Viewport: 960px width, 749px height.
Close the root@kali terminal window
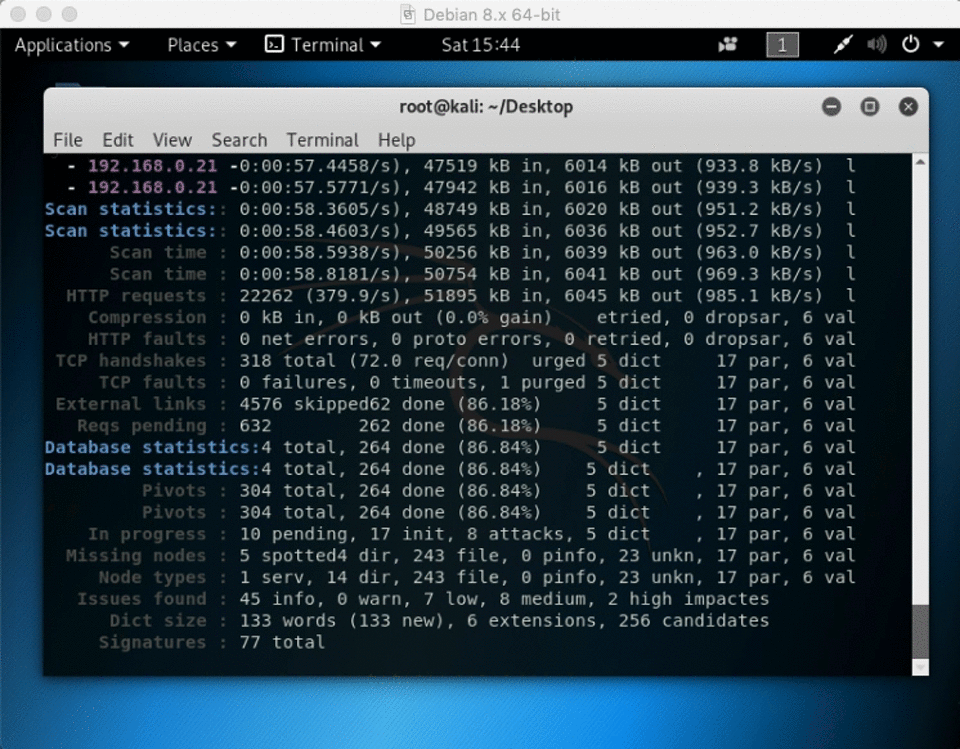click(908, 107)
